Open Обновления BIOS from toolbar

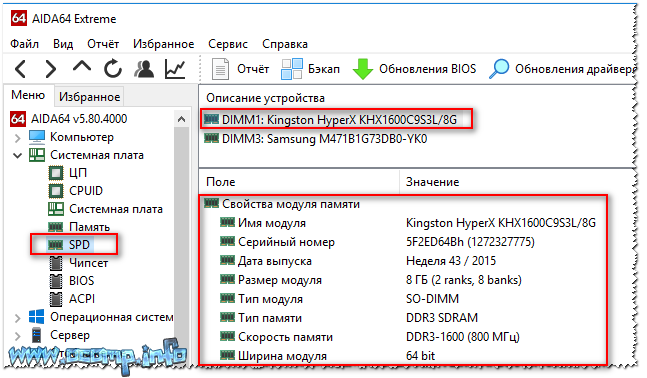(415, 69)
